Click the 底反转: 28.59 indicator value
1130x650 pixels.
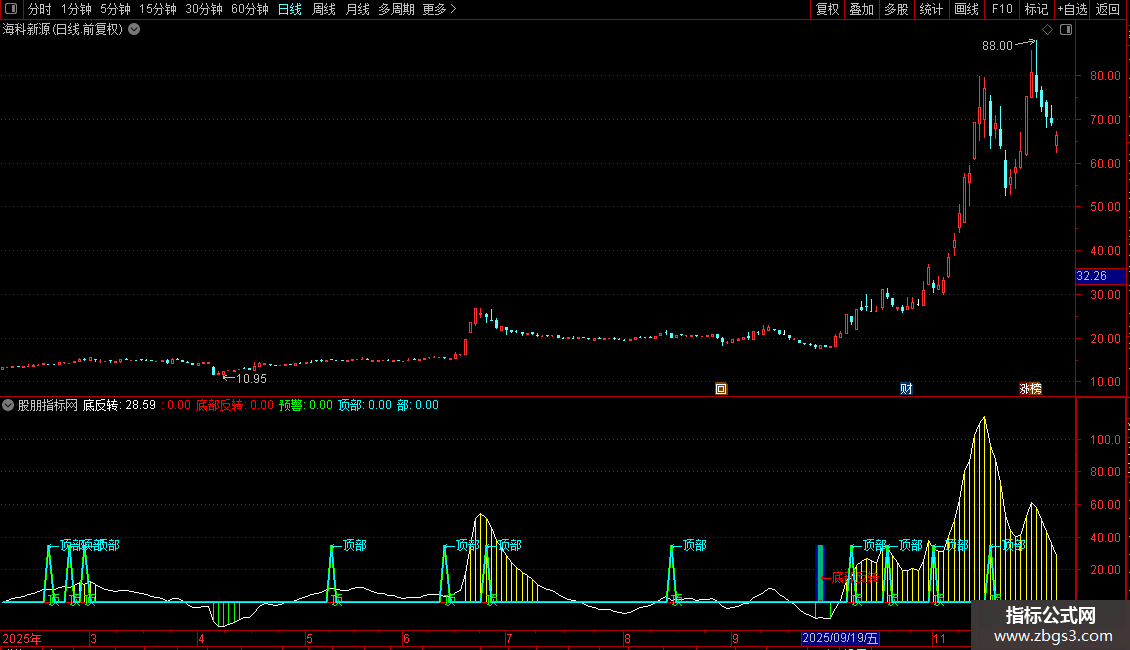pyautogui.click(x=119, y=405)
